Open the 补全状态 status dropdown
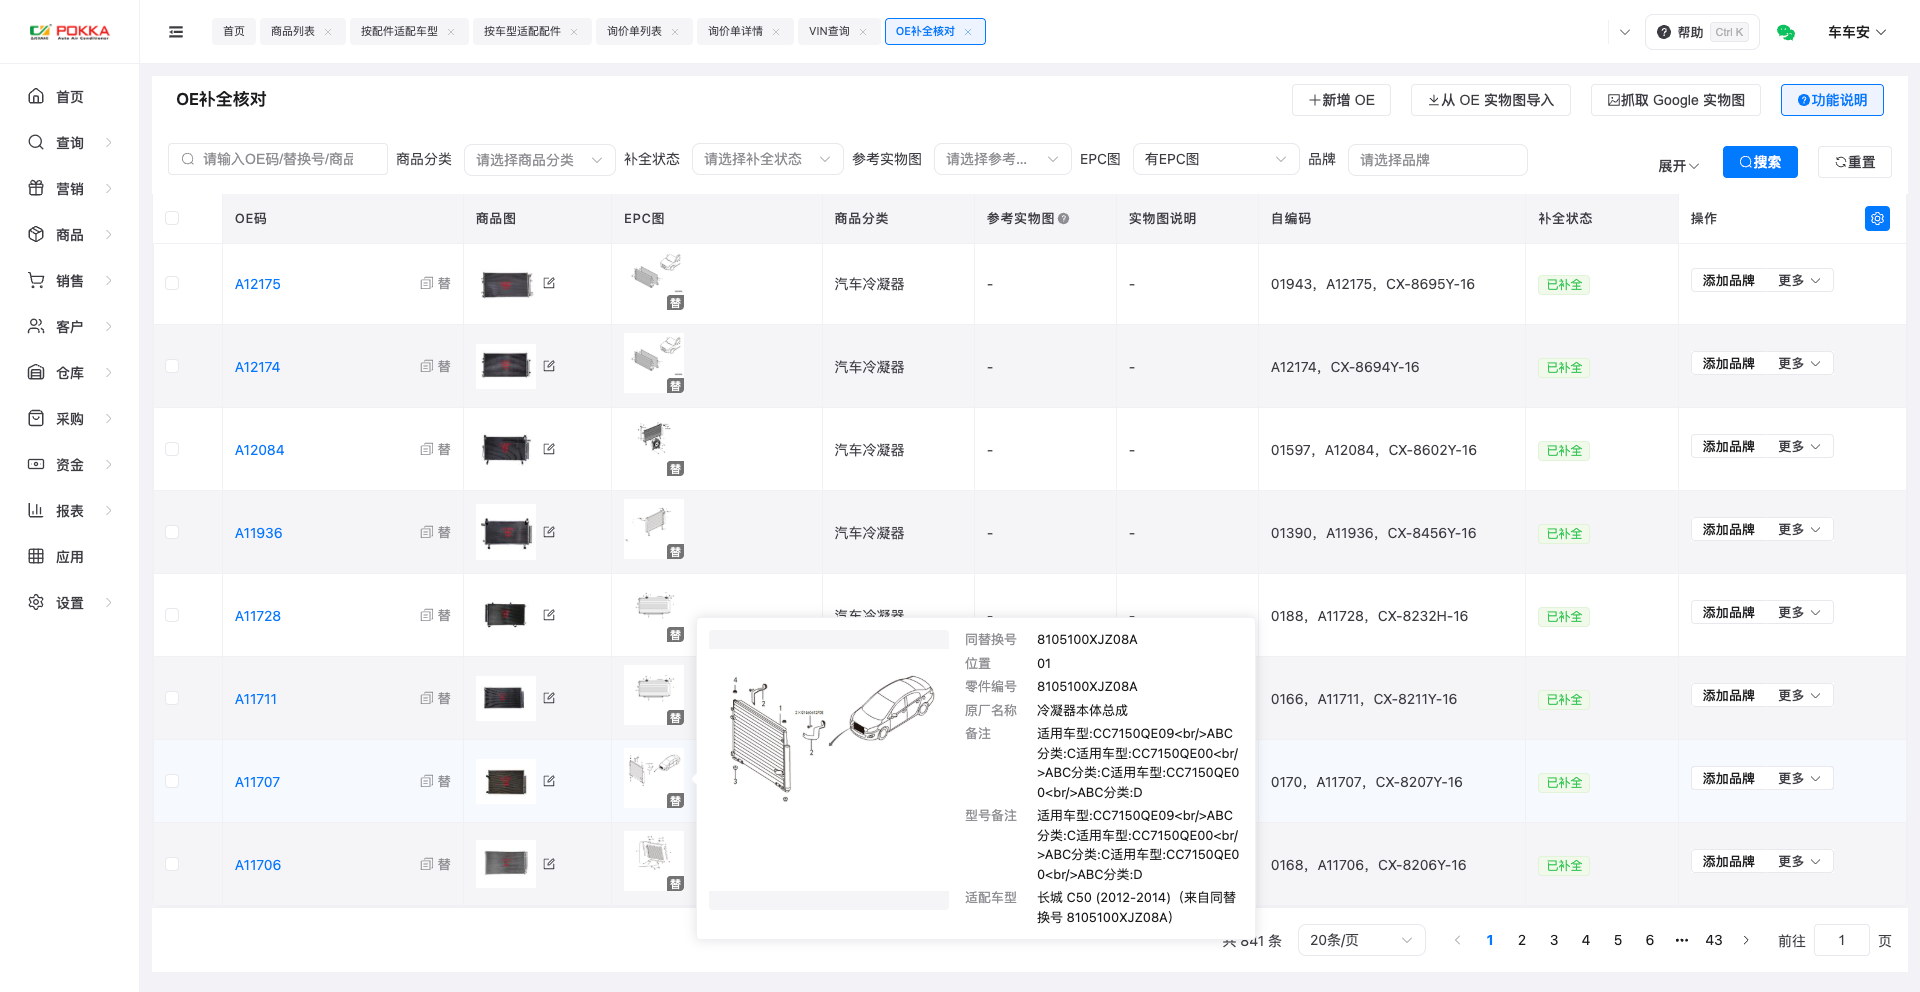The image size is (1920, 992). coord(768,159)
